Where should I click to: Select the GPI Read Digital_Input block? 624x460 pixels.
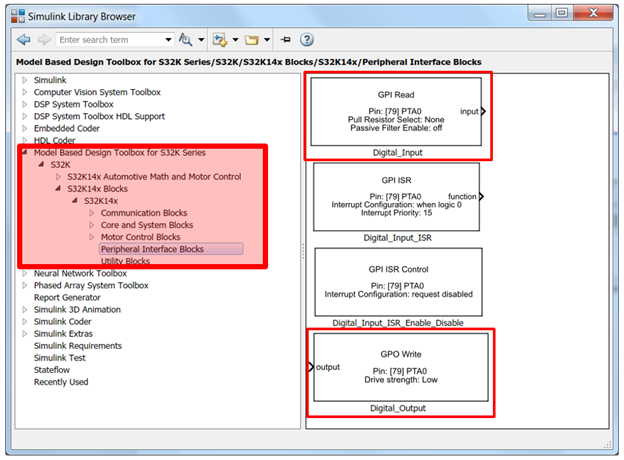tap(396, 112)
